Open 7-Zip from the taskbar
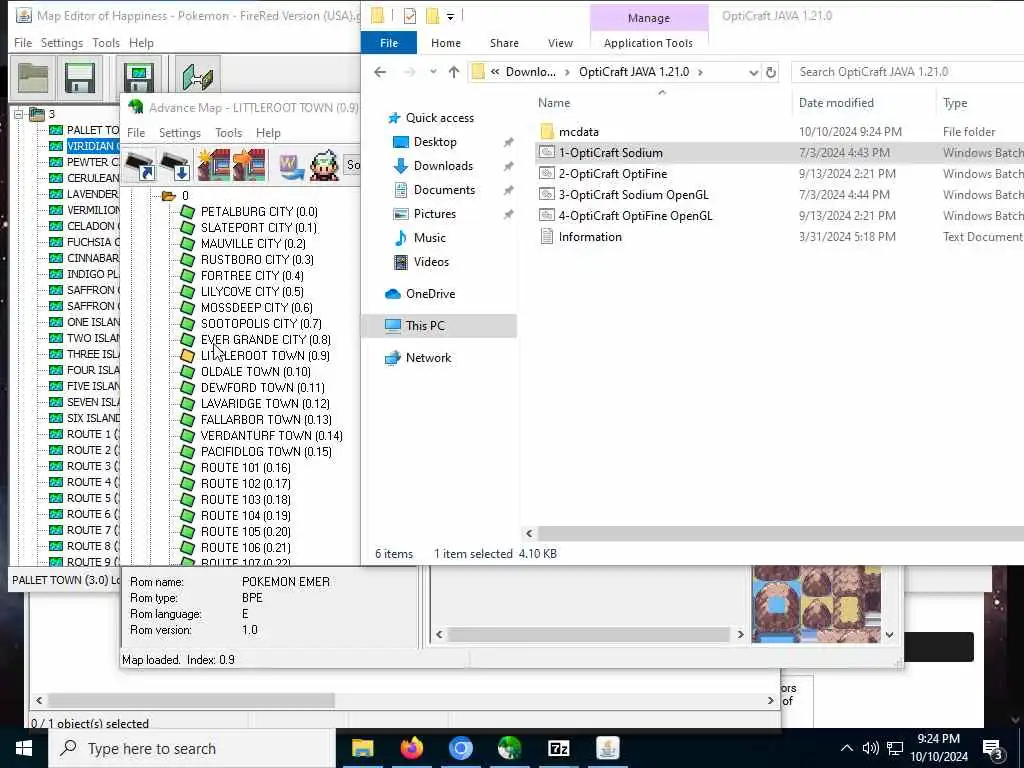 (558, 748)
